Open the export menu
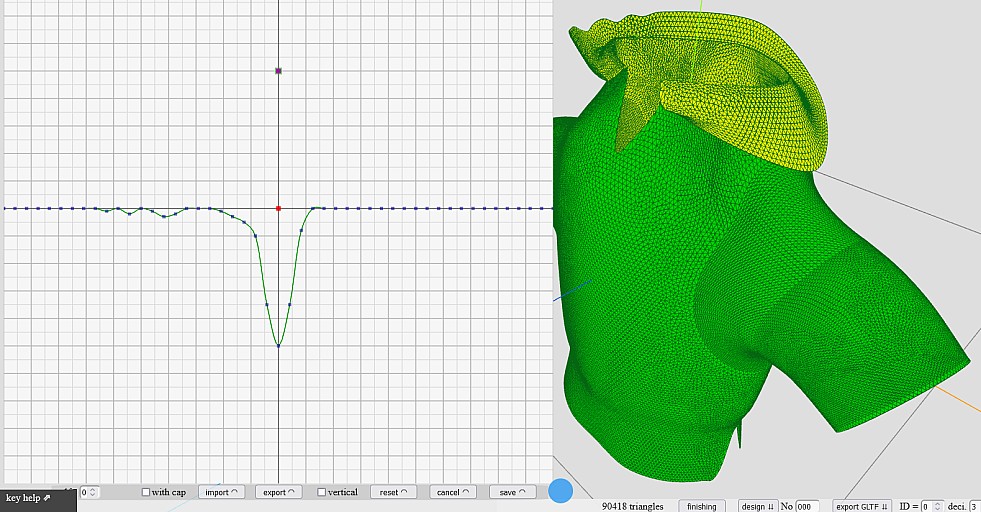Image resolution: width=981 pixels, height=512 pixels. pyautogui.click(x=279, y=492)
